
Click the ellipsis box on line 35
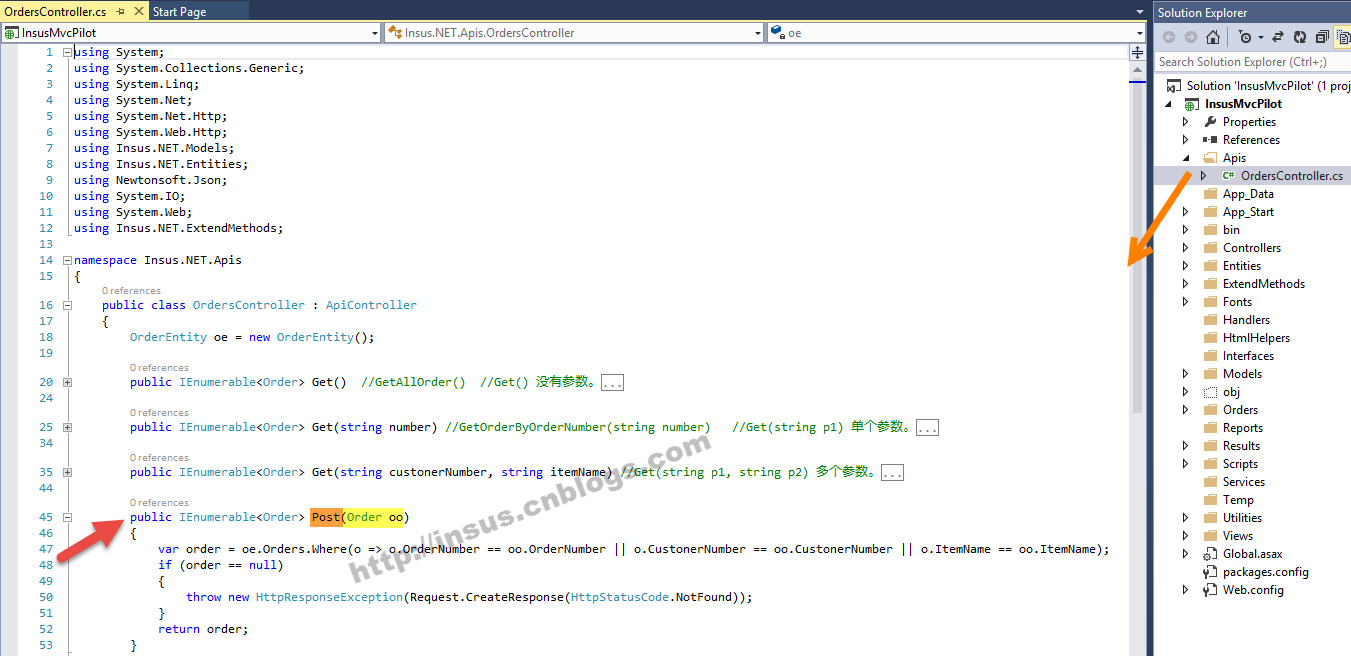[x=892, y=473]
